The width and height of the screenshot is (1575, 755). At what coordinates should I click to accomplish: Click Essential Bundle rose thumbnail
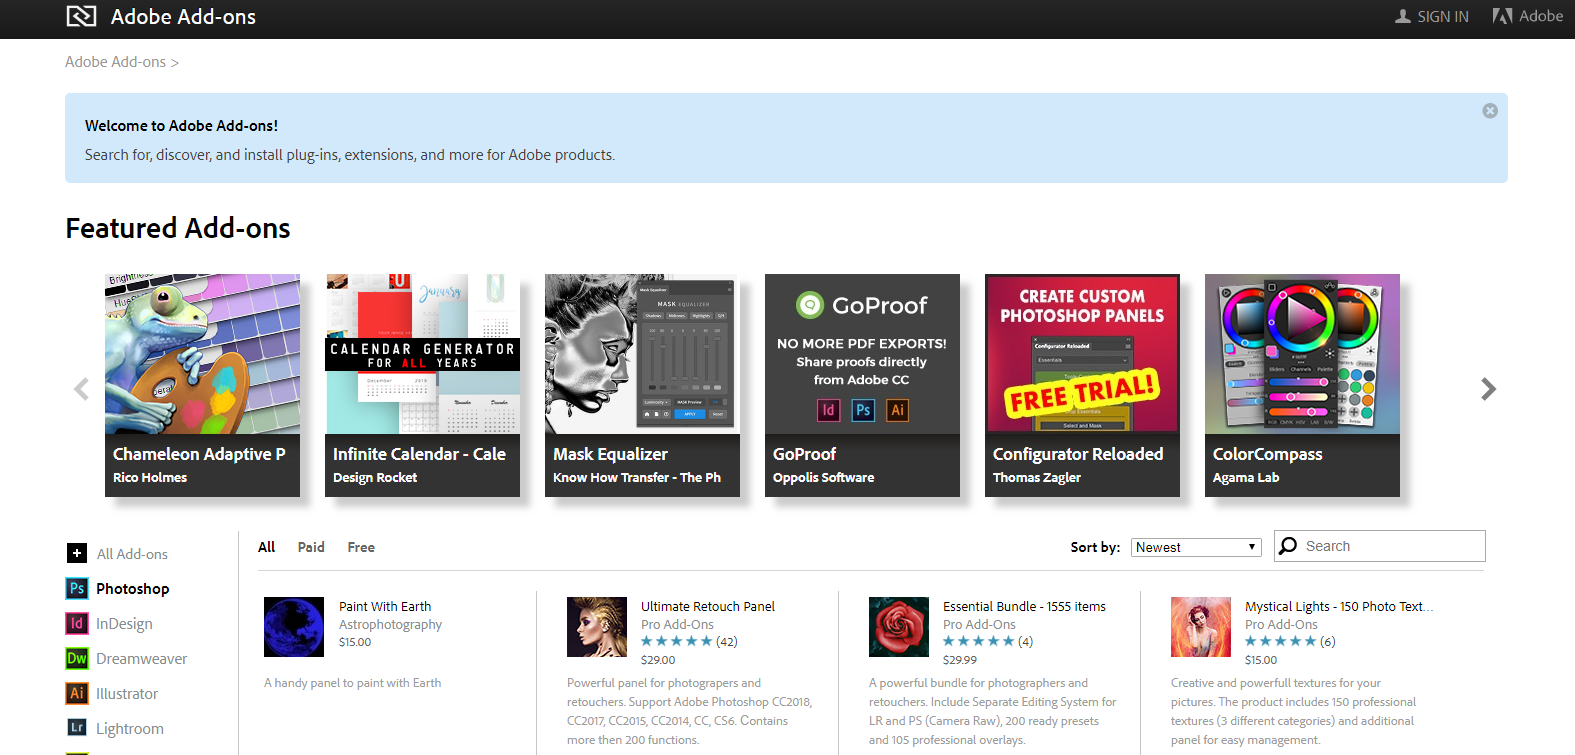coord(899,627)
